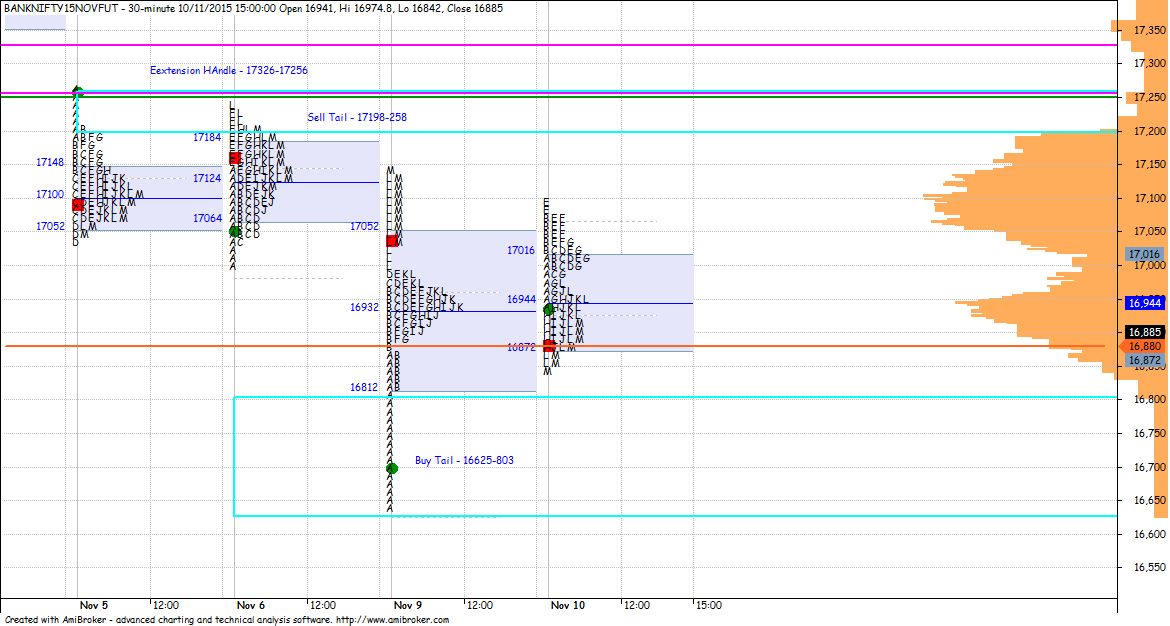Click the 17064 label on the Nov 6 profile

coord(207,218)
